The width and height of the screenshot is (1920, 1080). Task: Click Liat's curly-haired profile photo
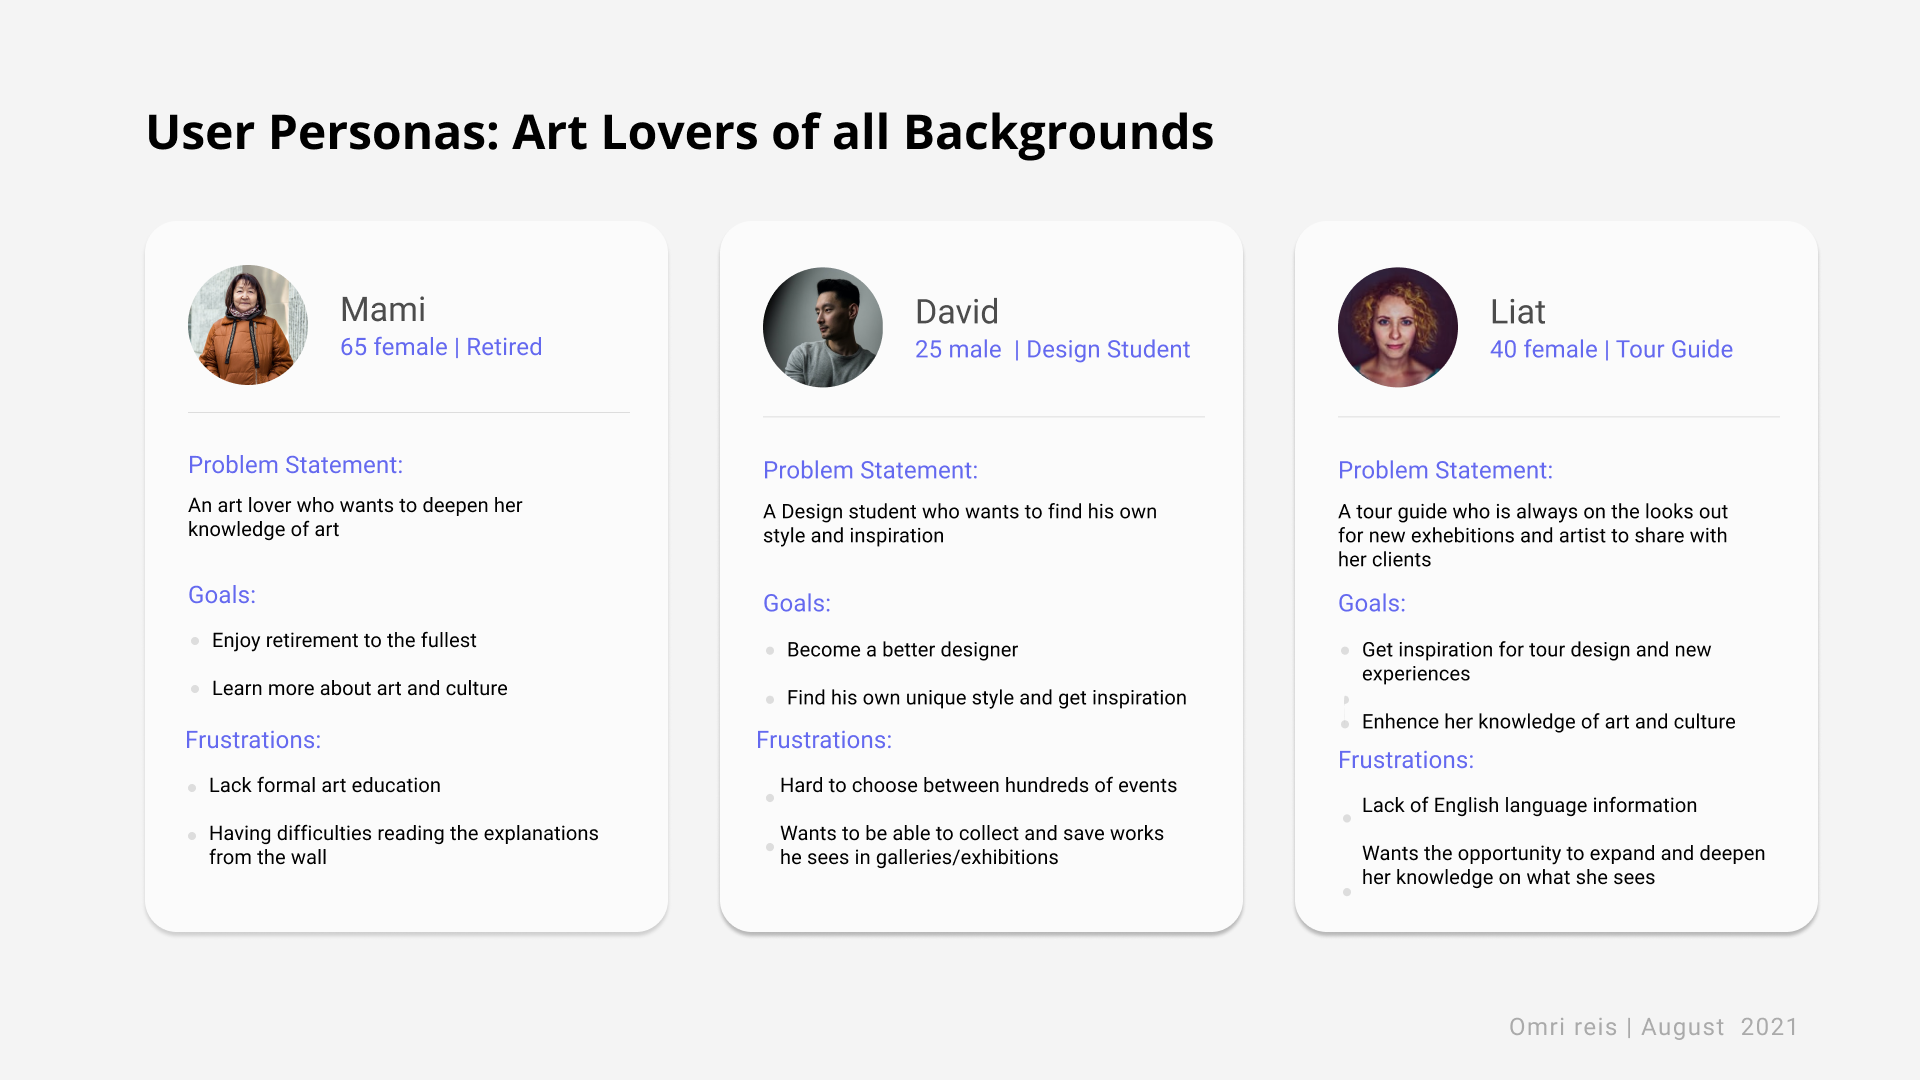(1397, 327)
